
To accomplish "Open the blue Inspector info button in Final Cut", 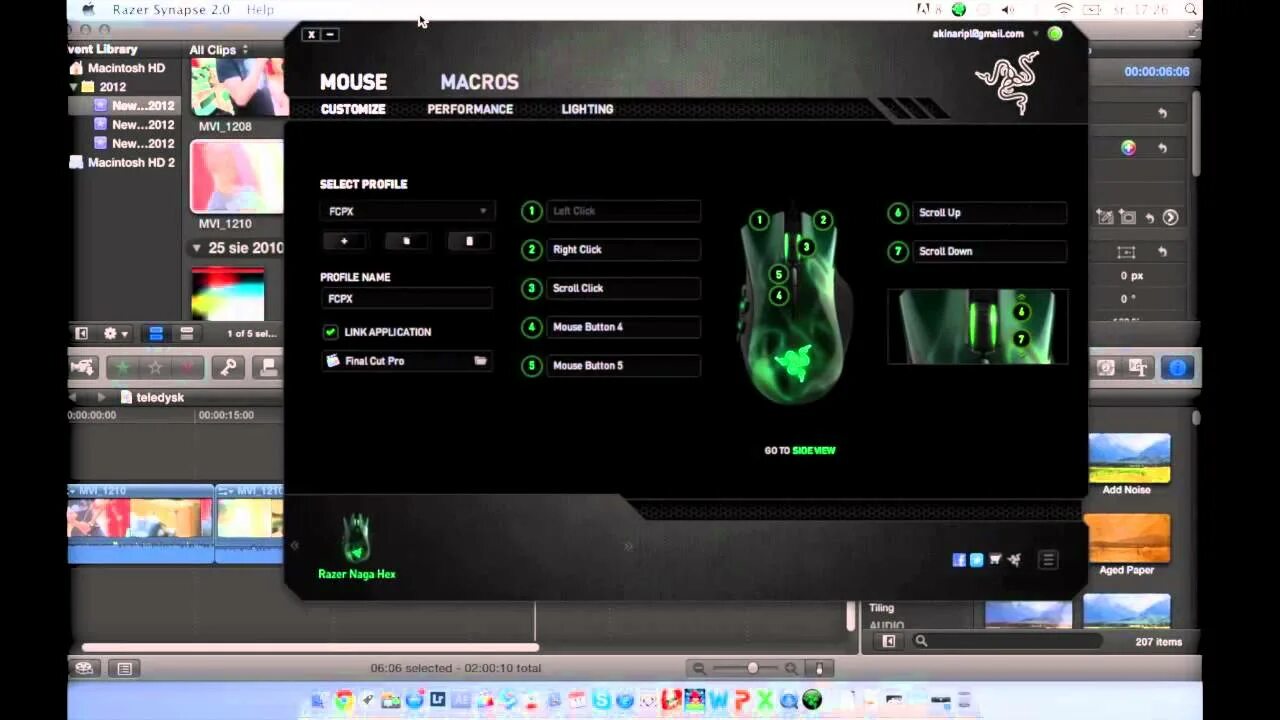I will [1178, 368].
